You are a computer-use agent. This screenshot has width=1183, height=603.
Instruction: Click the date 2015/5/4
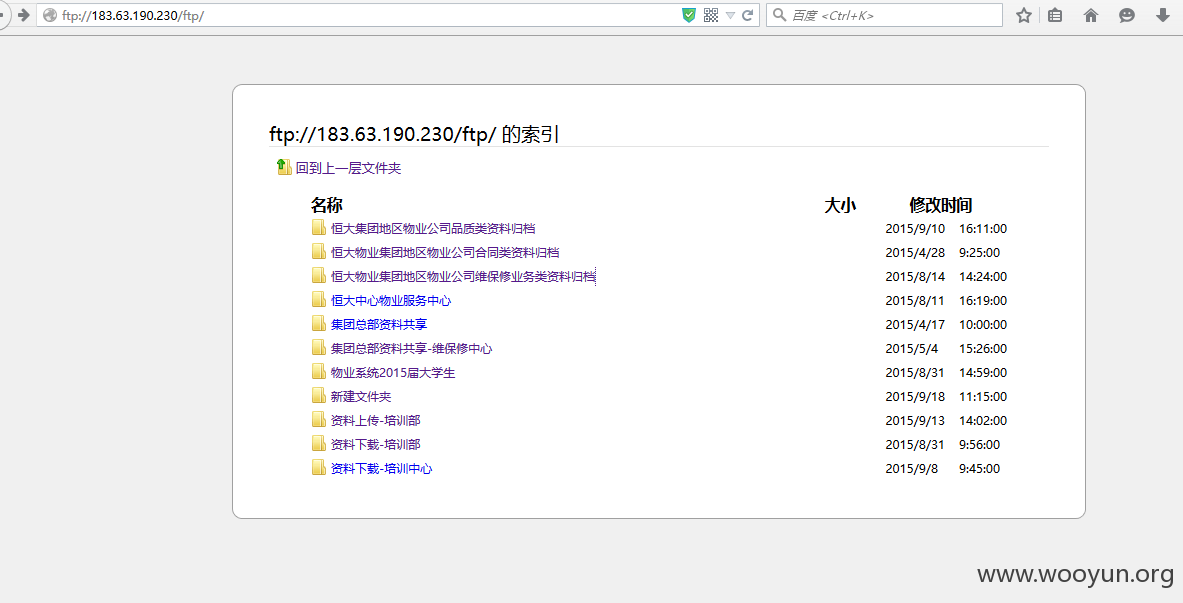coord(911,349)
